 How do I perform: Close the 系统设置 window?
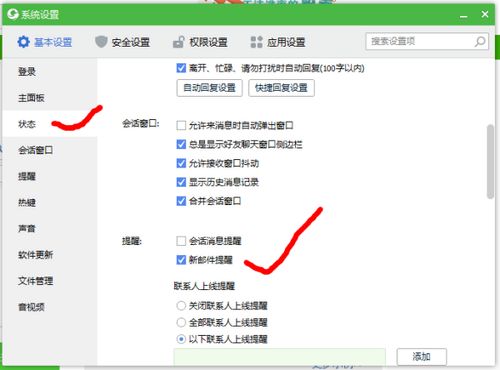click(485, 14)
